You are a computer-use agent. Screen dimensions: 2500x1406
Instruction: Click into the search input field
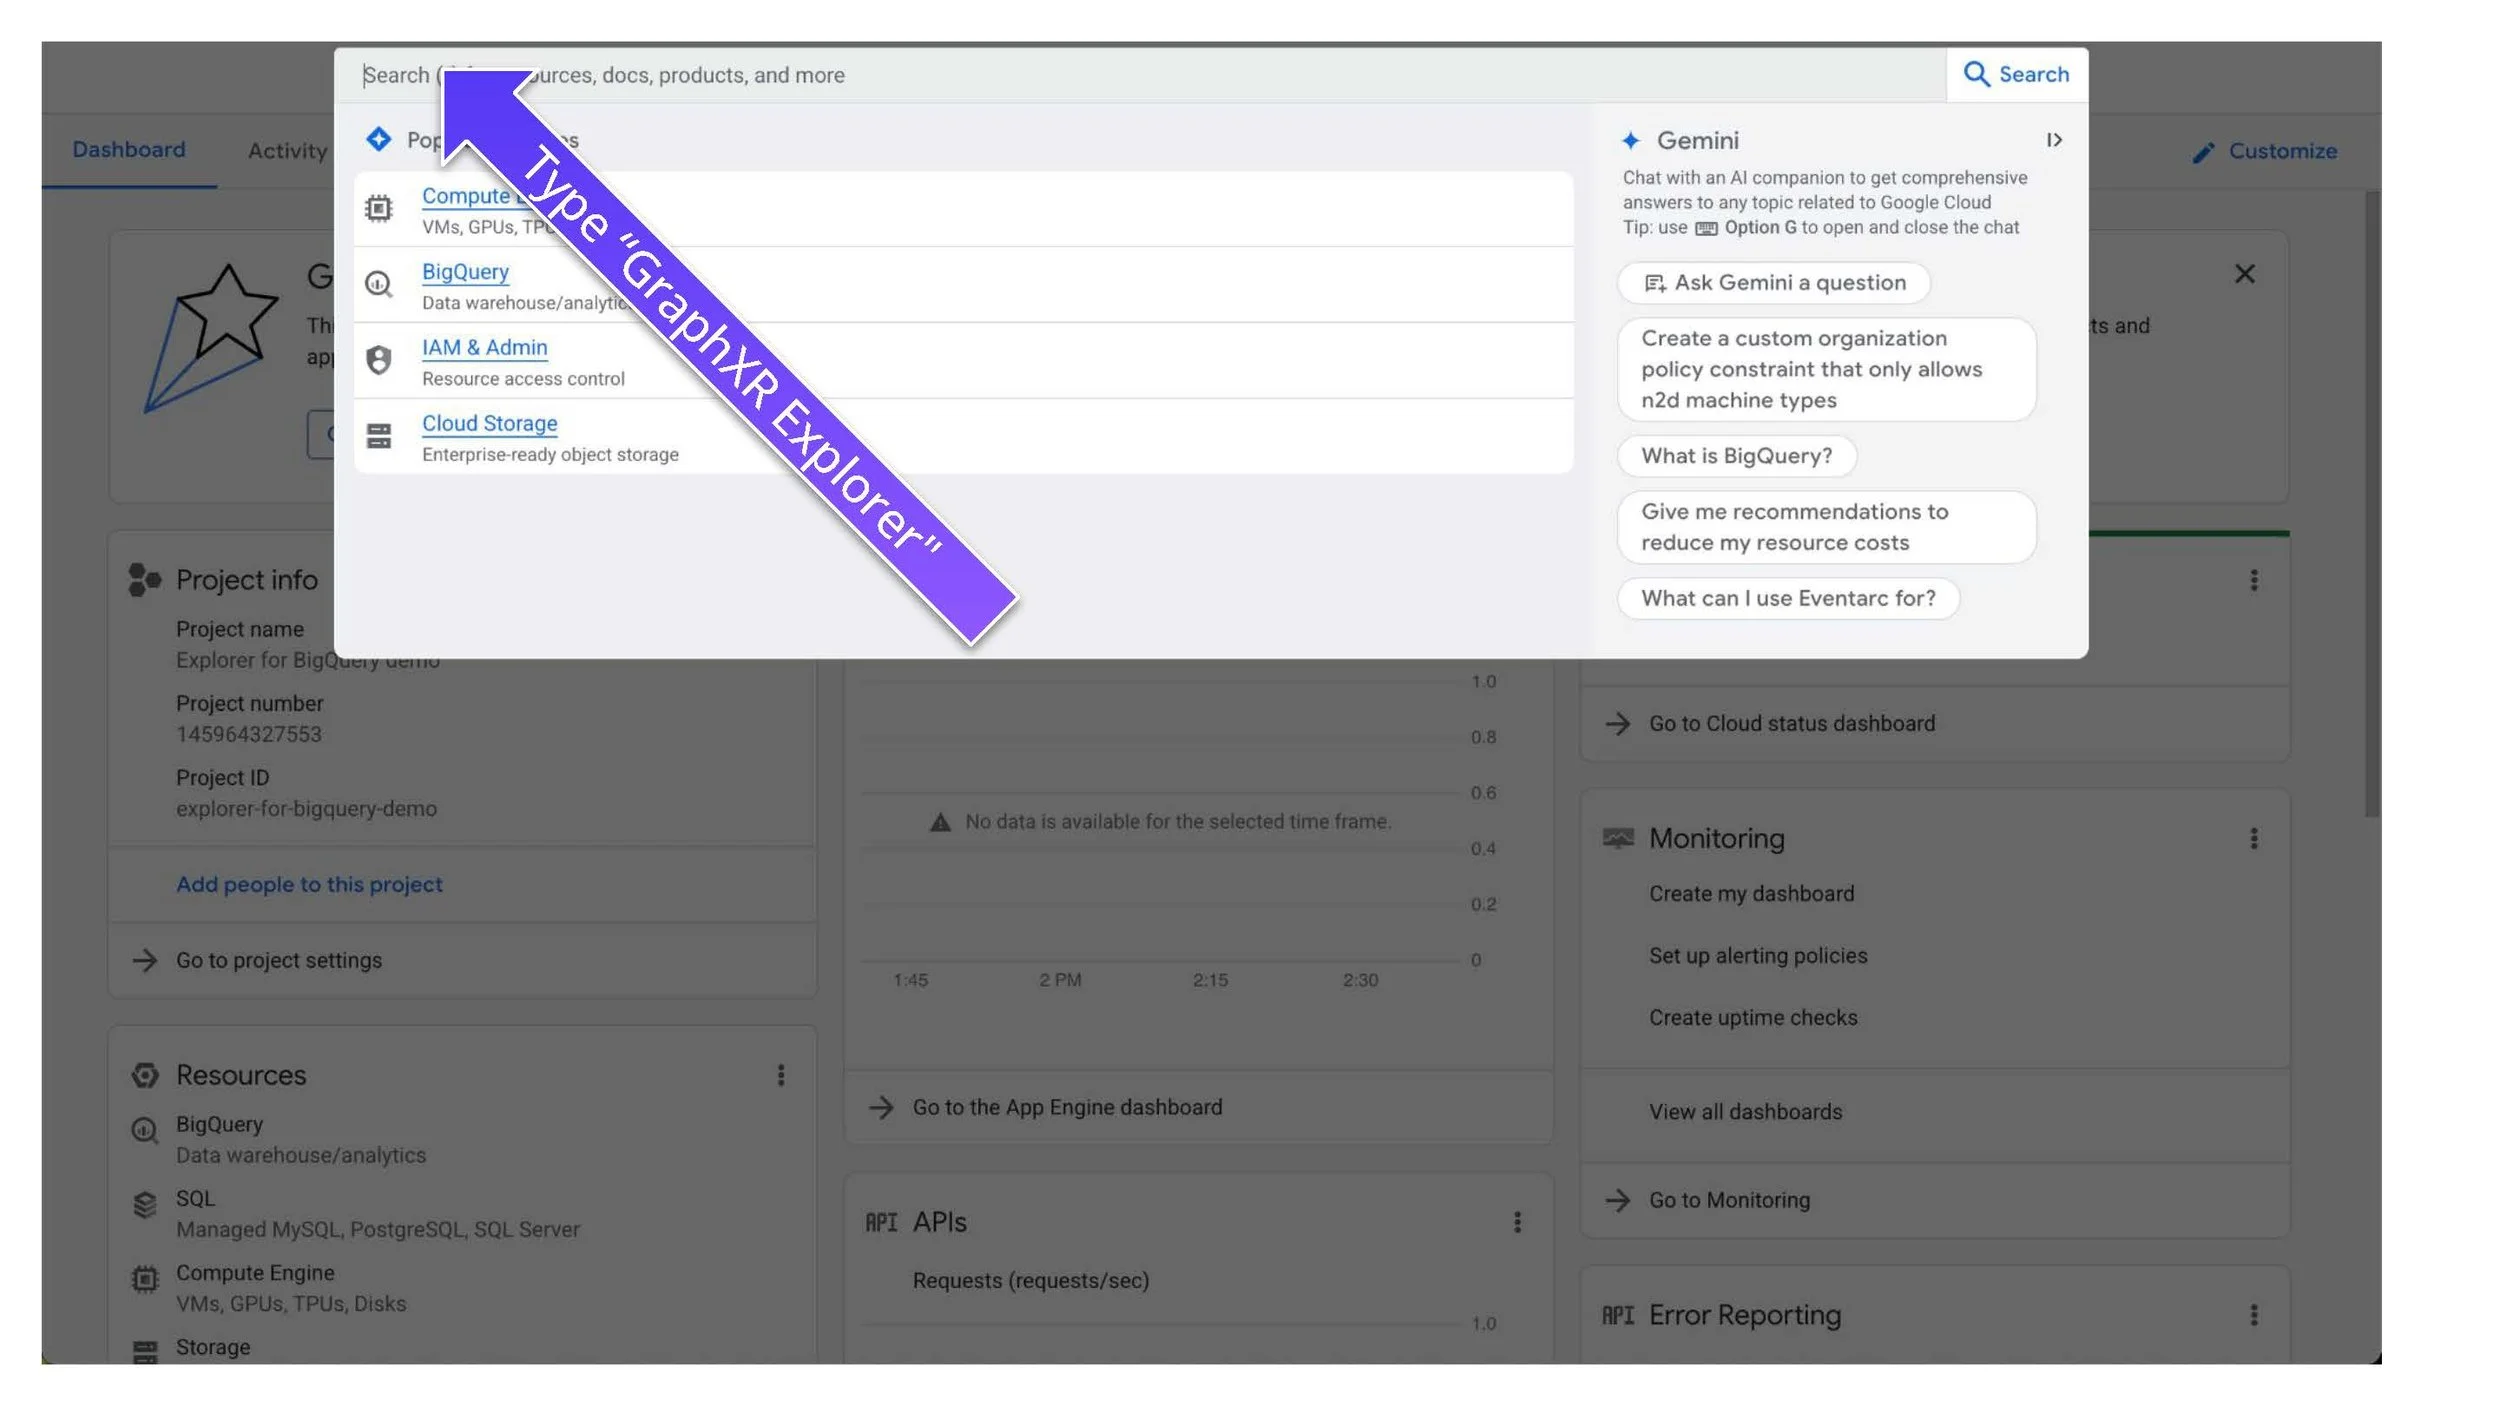1200,76
